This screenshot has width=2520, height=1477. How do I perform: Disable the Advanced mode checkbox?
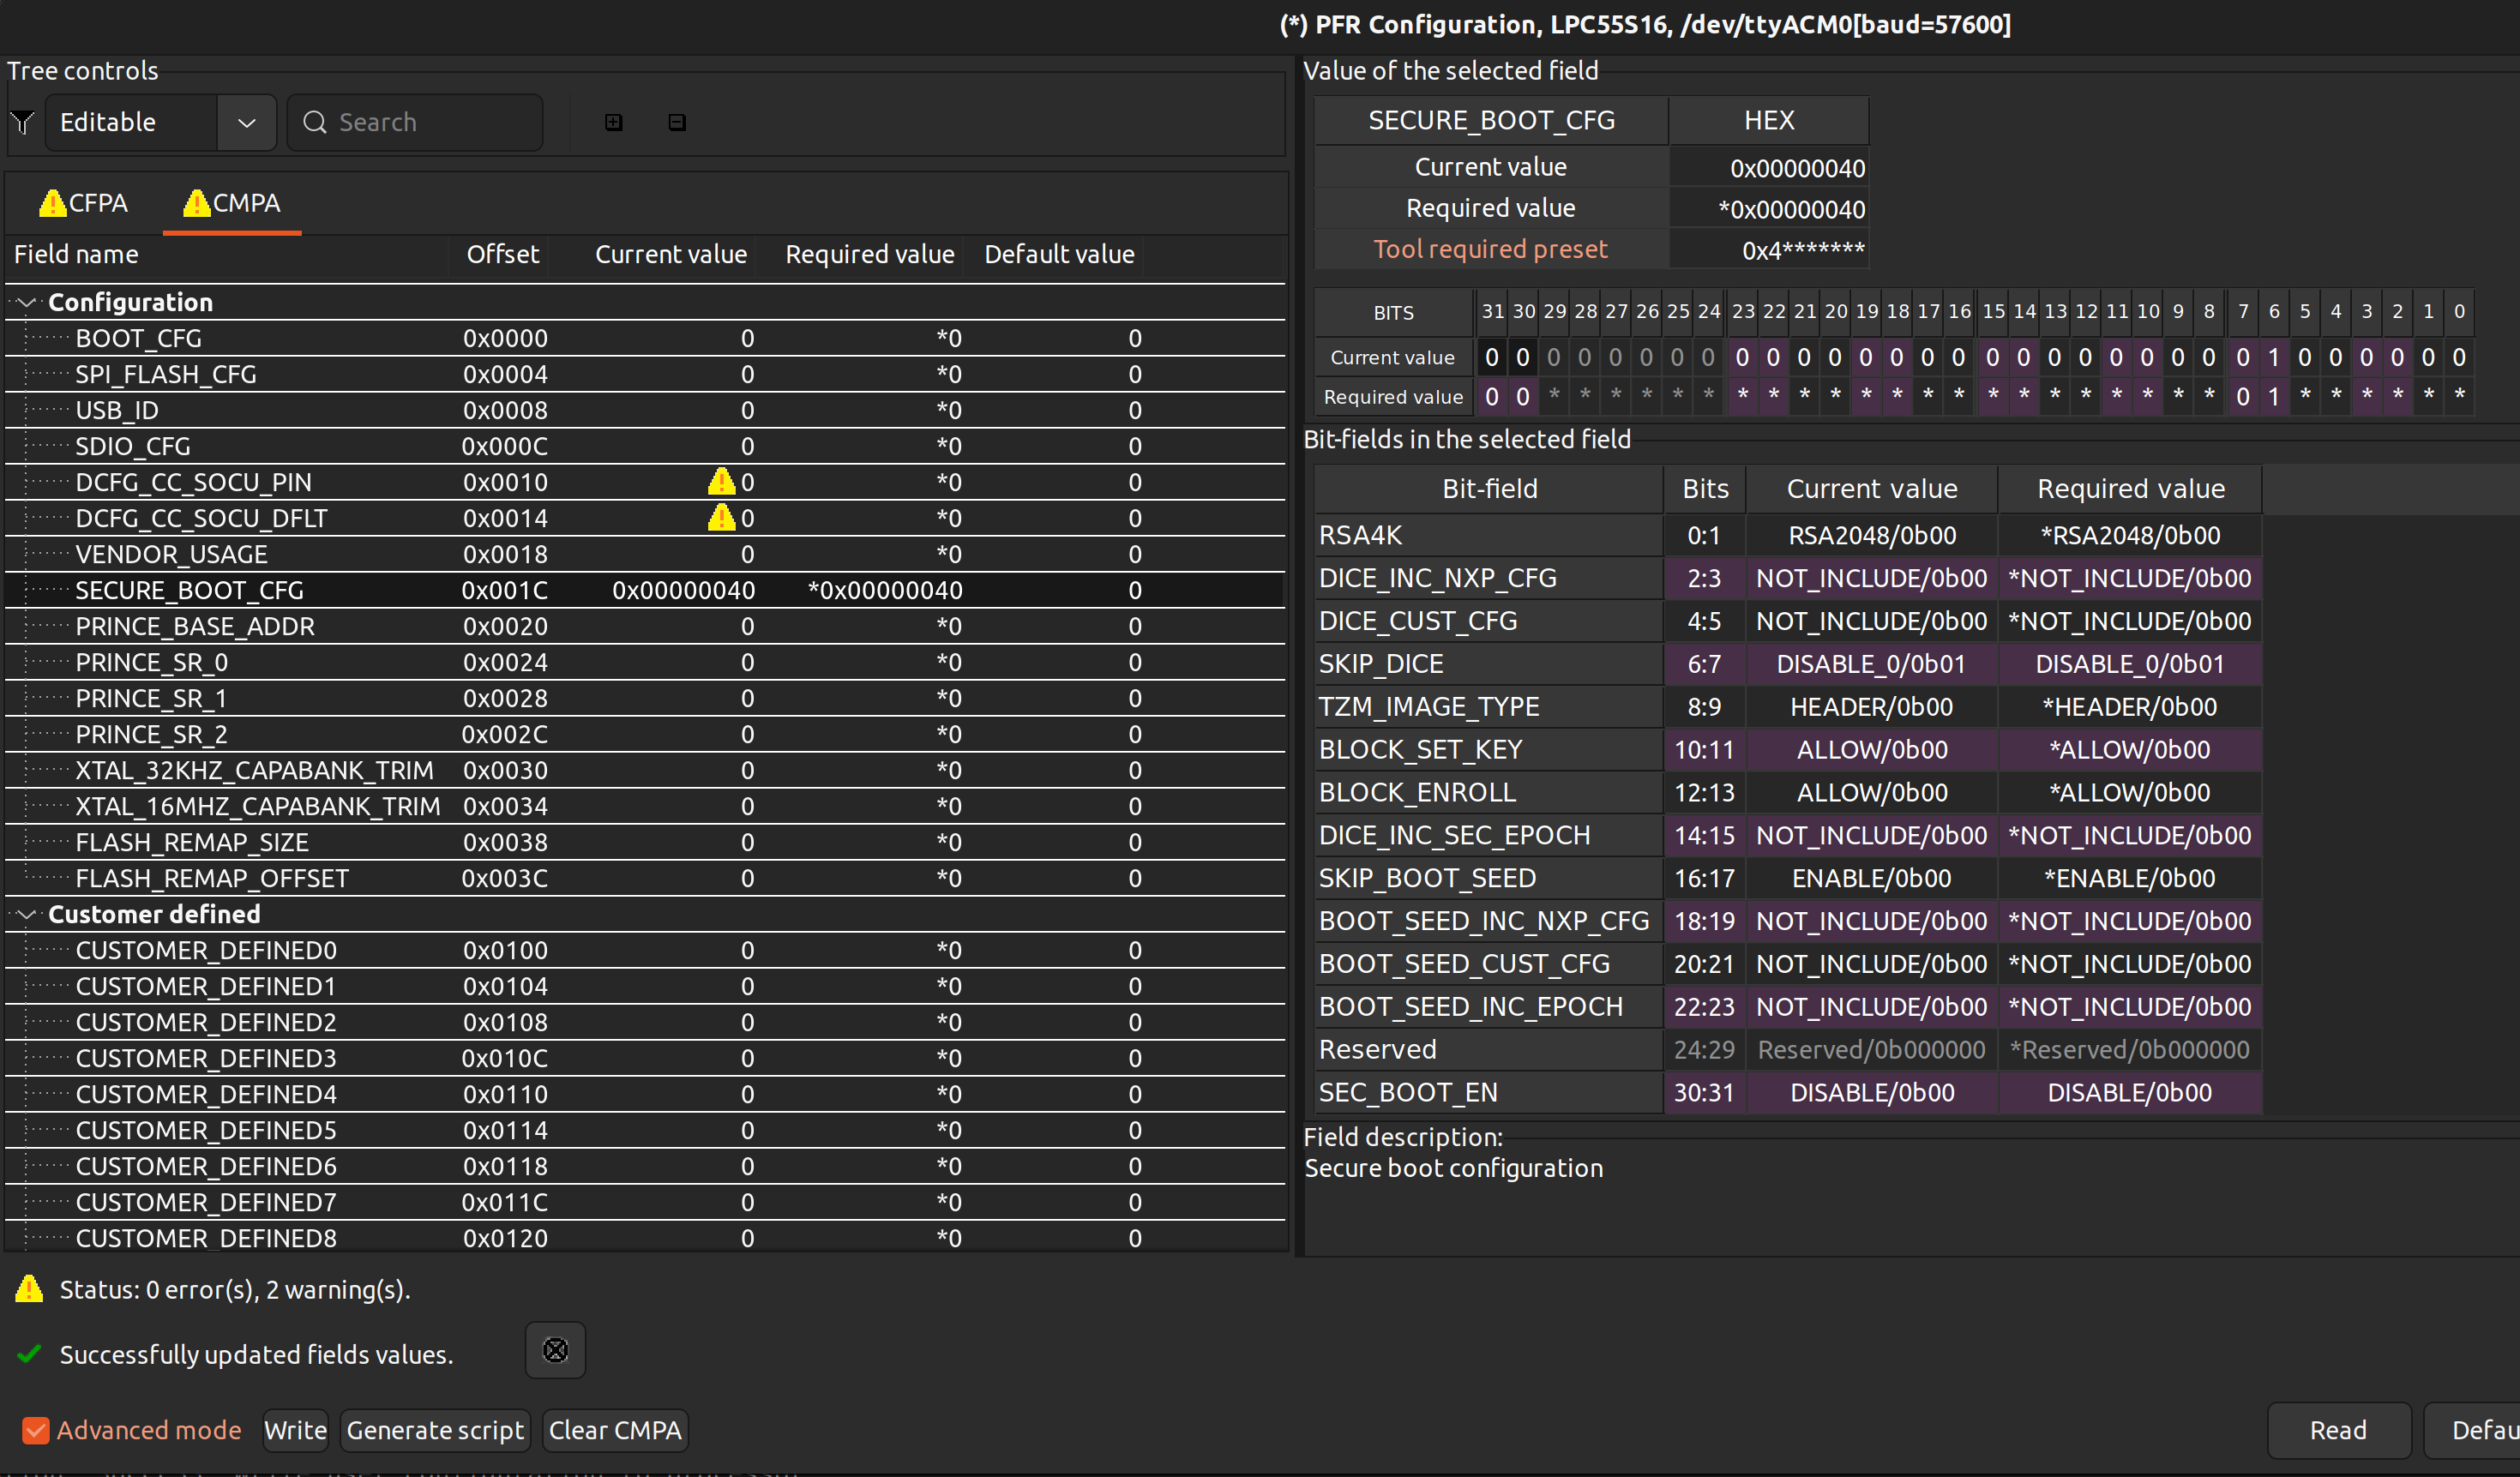[36, 1430]
